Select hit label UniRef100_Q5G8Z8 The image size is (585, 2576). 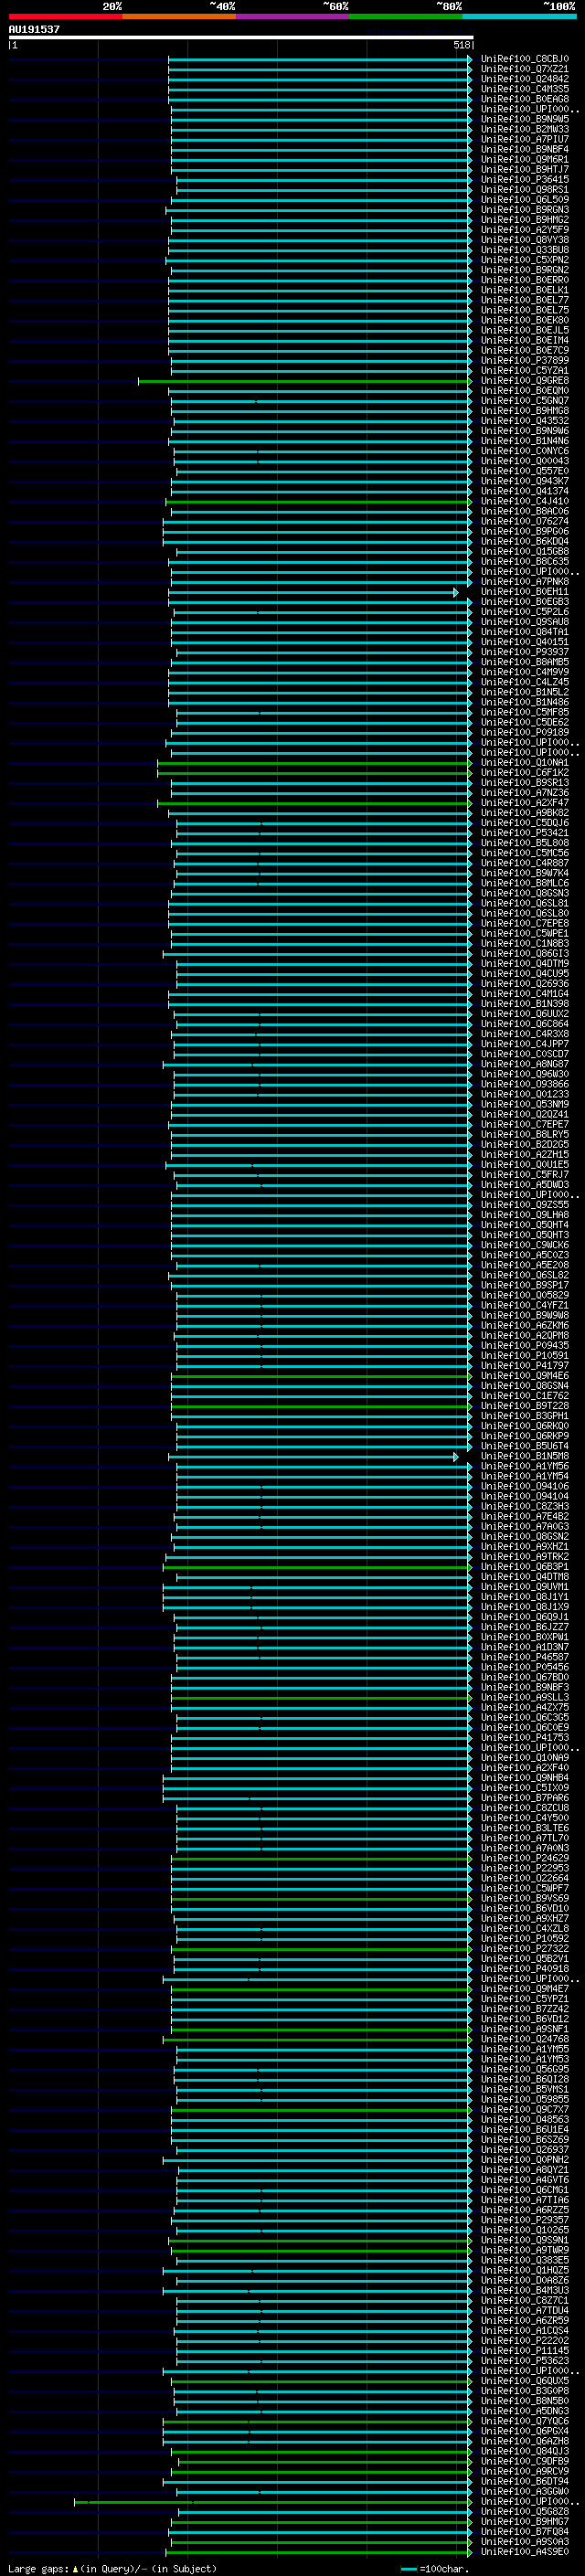(x=524, y=2511)
